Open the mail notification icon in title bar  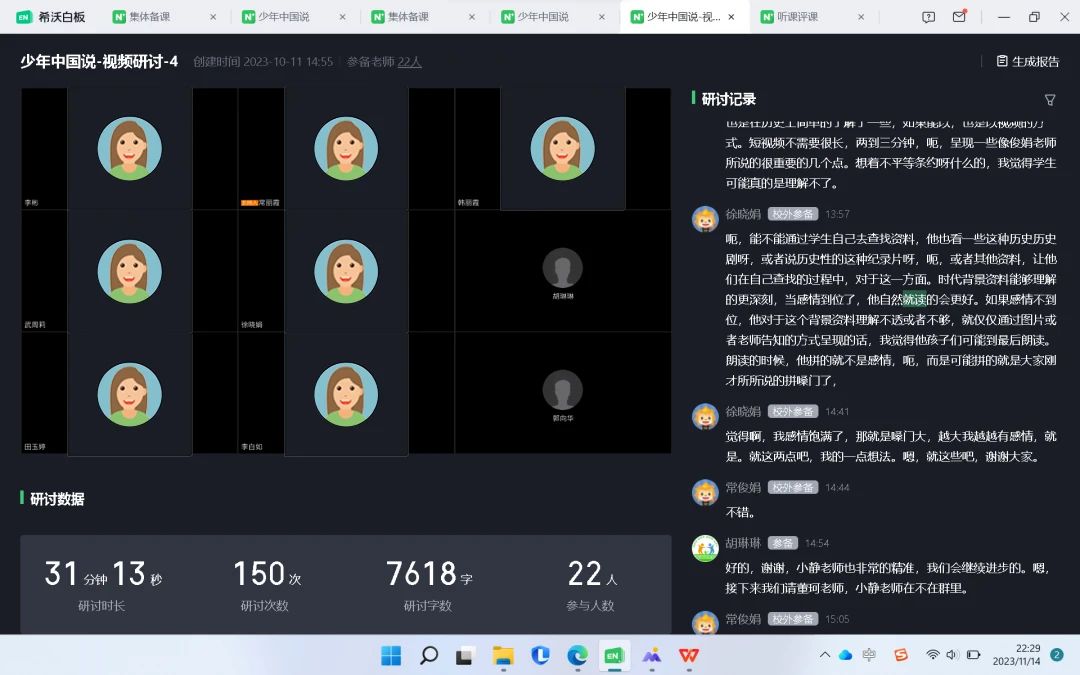pos(959,17)
